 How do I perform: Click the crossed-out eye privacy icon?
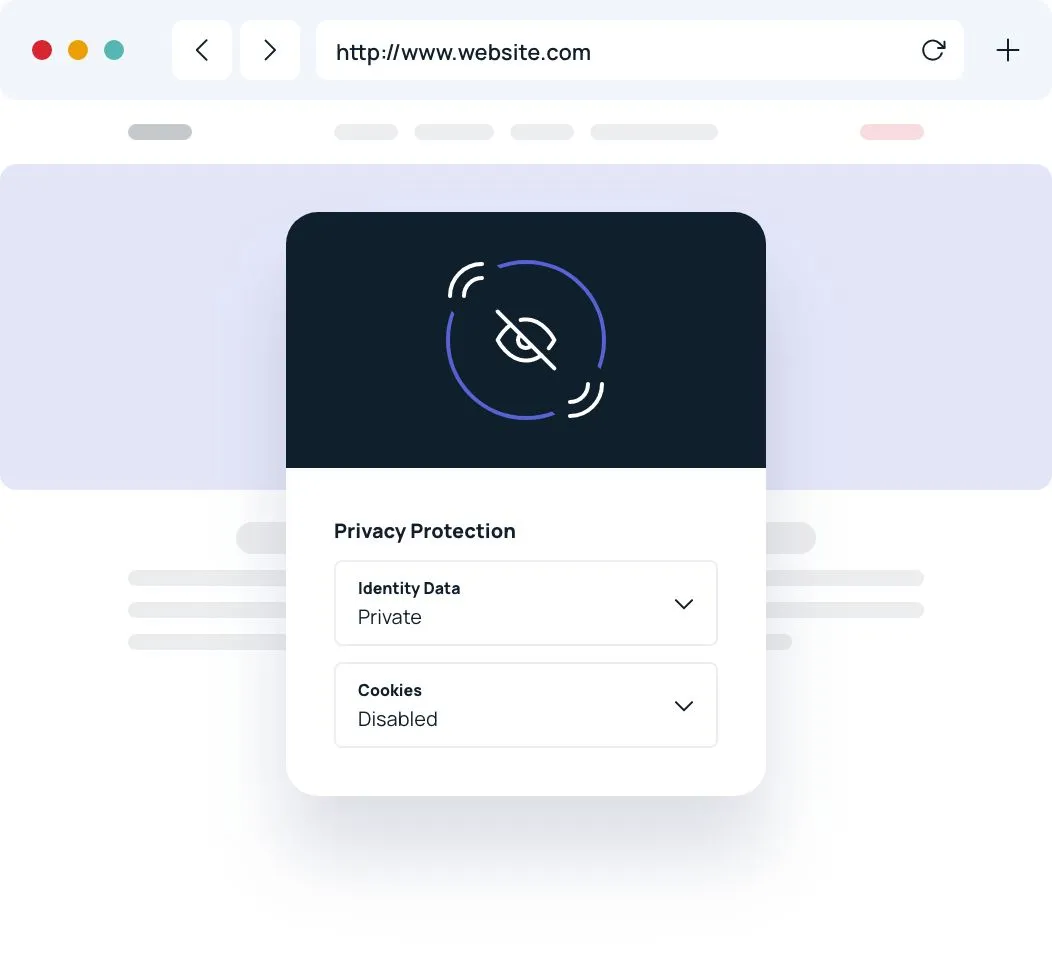[526, 340]
